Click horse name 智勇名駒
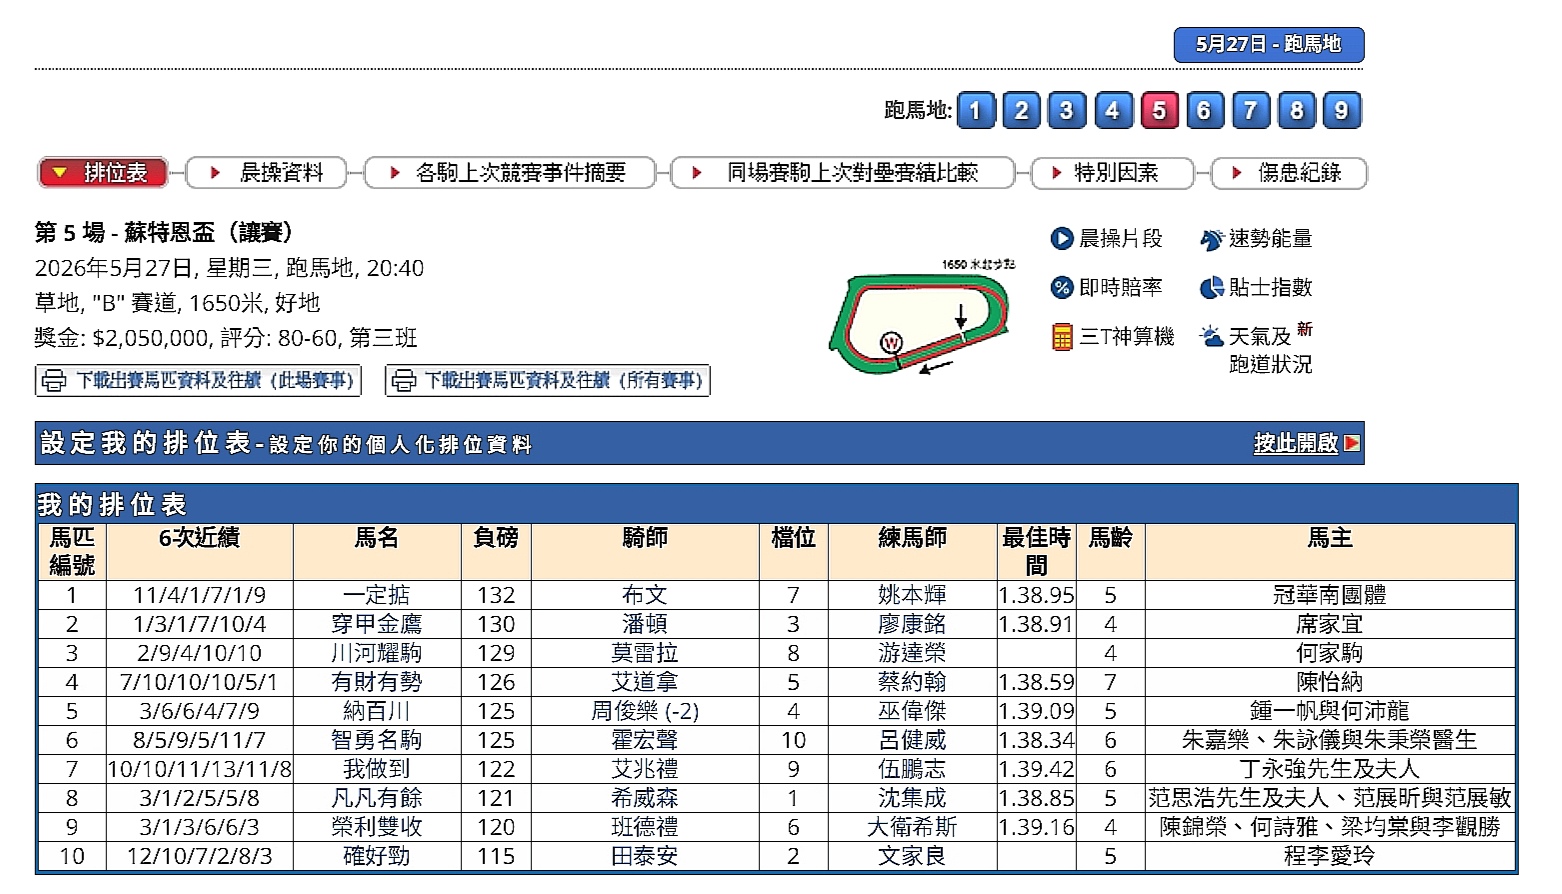The width and height of the screenshot is (1562, 894). coord(377,740)
